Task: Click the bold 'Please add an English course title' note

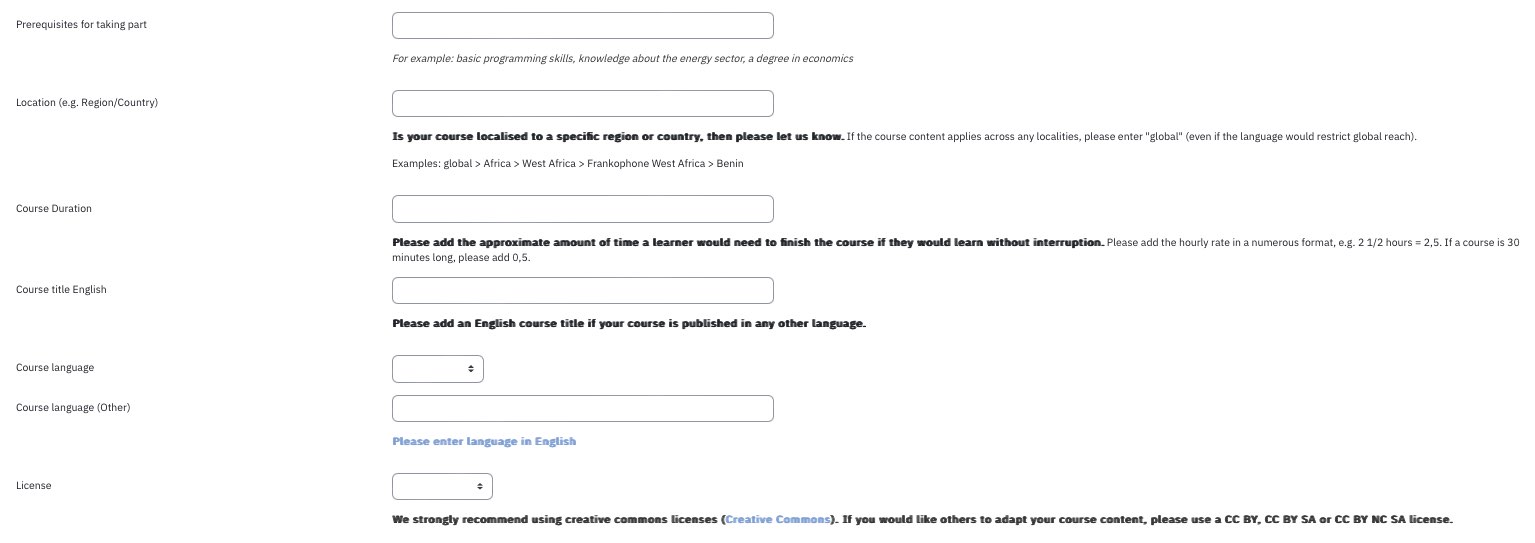Action: pyautogui.click(x=629, y=323)
